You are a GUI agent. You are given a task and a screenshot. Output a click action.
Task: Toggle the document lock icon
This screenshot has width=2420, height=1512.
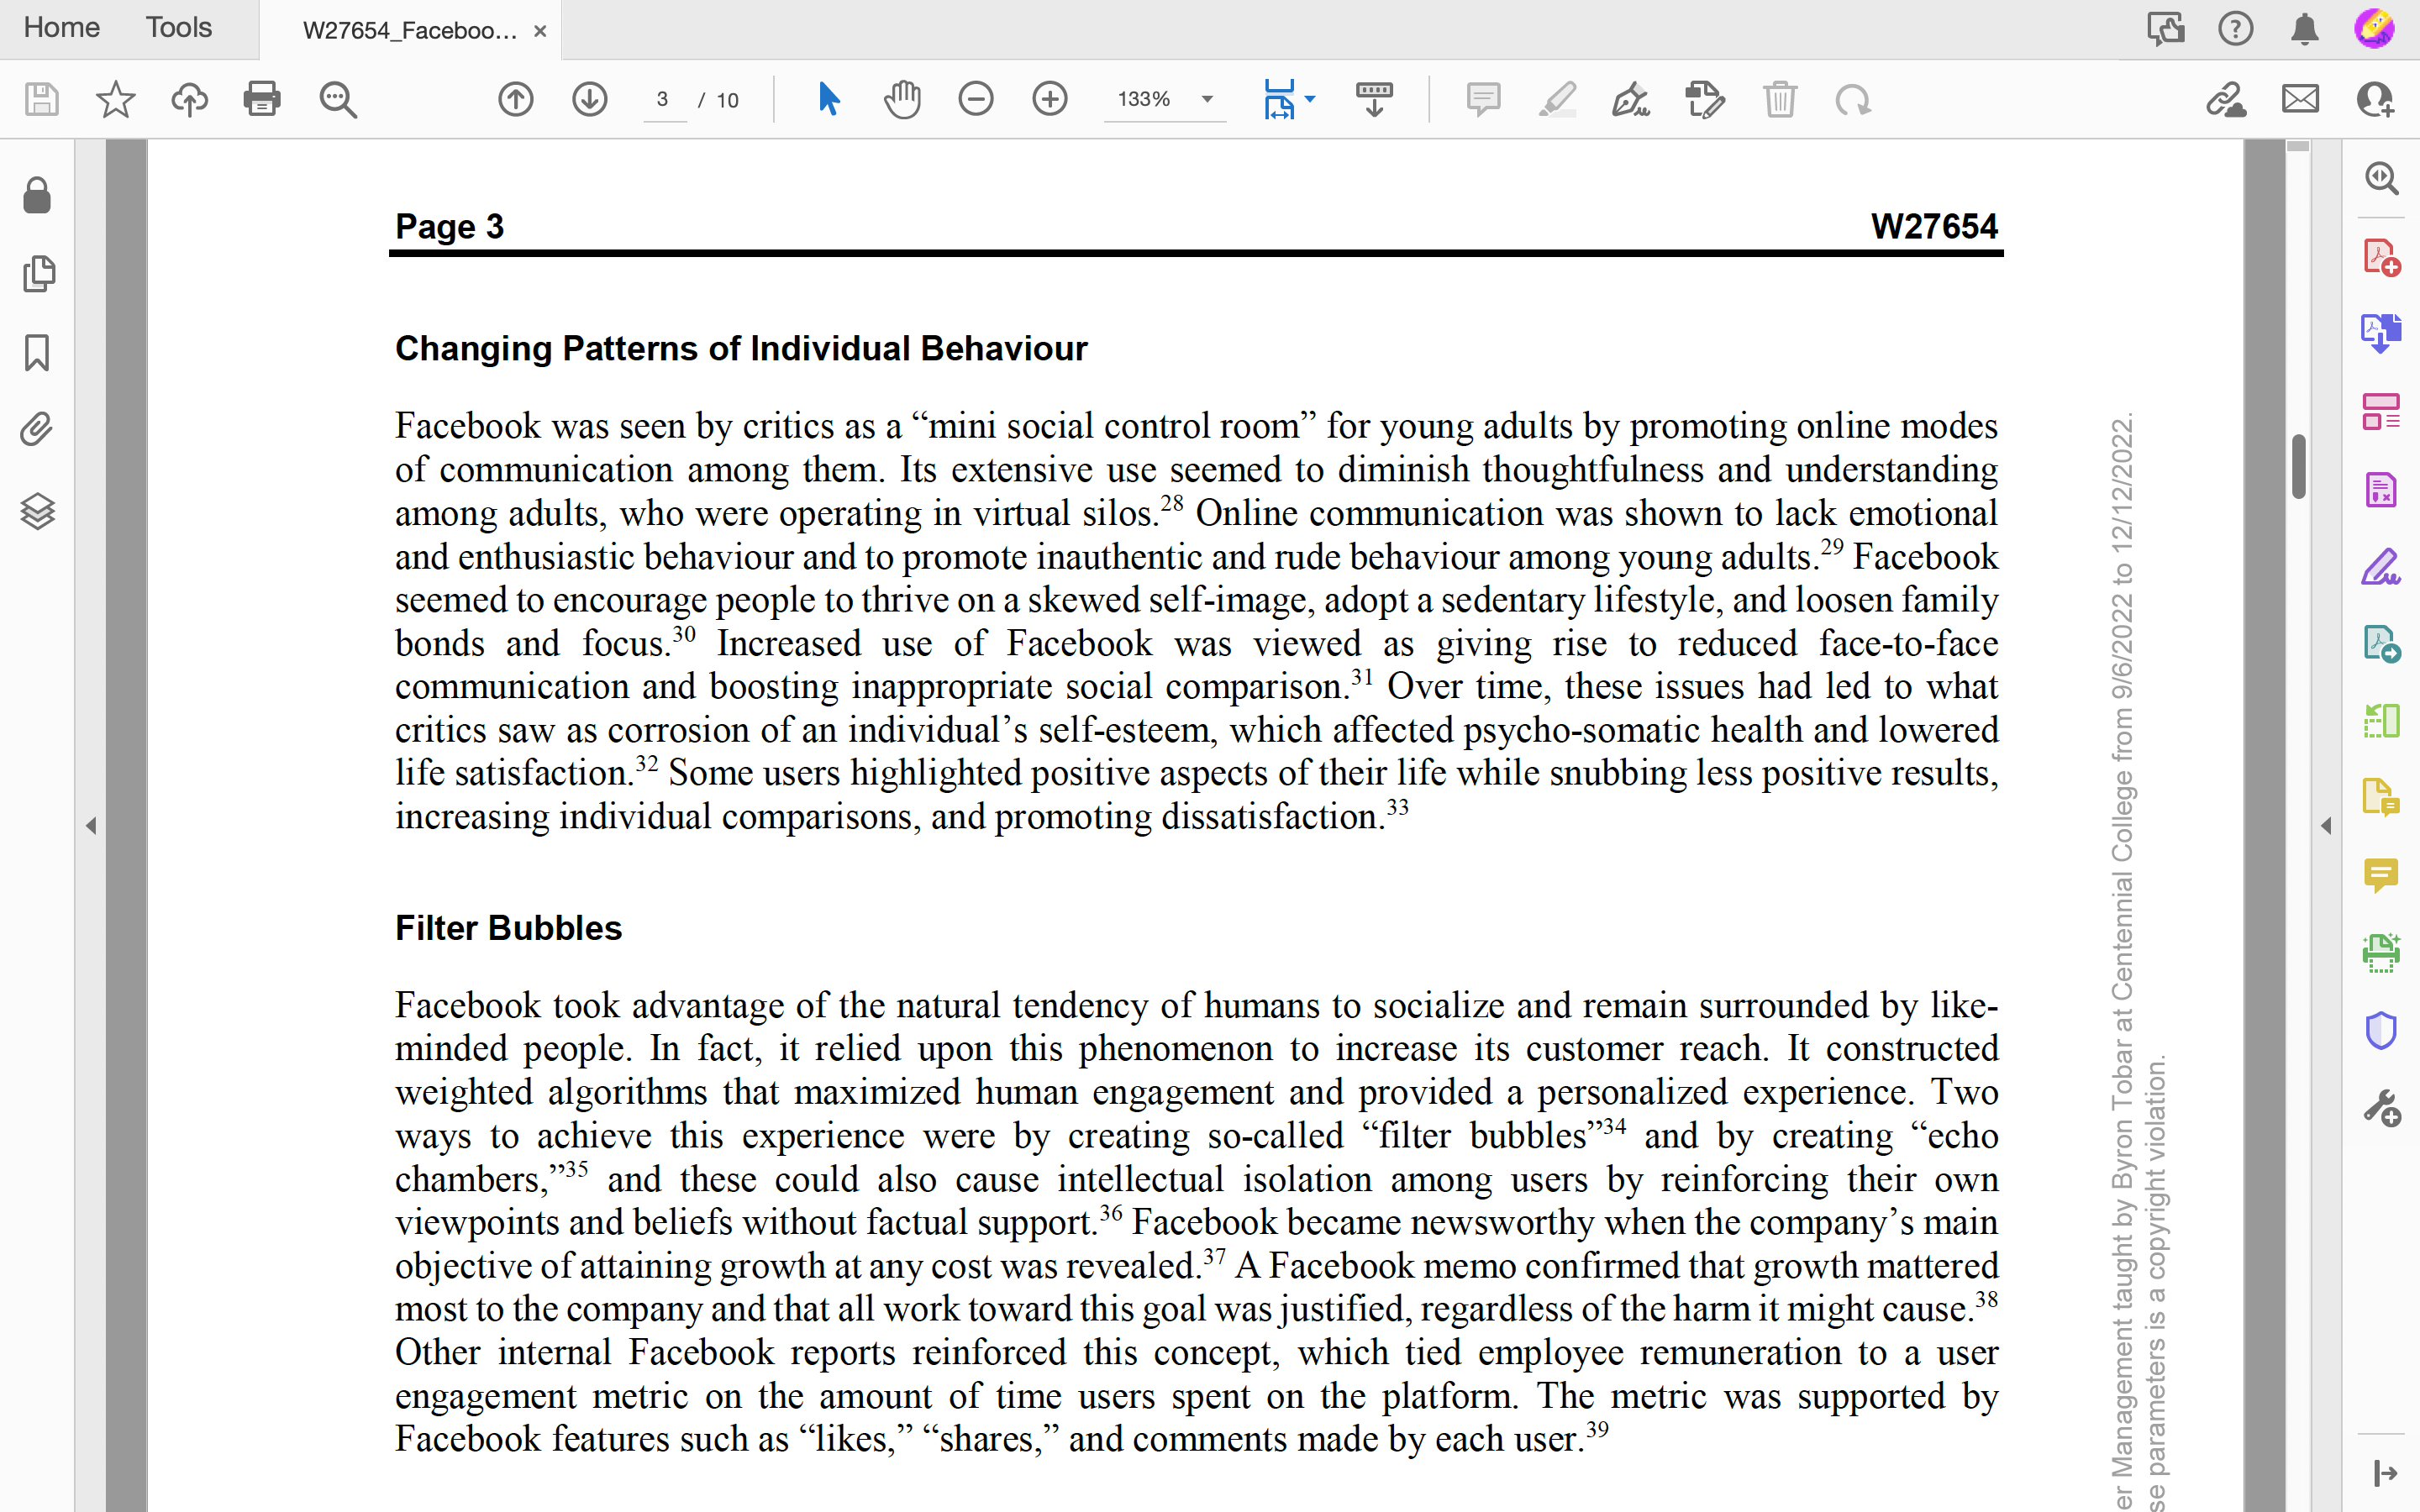pyautogui.click(x=37, y=196)
